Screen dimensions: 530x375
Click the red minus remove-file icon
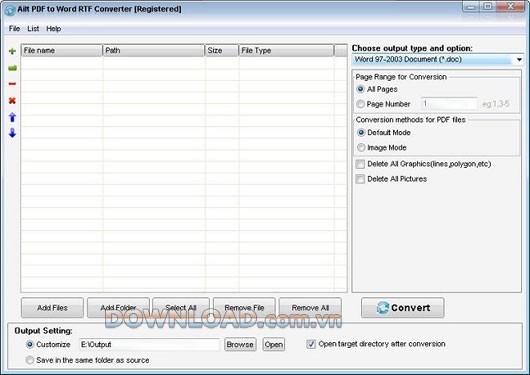(12, 84)
